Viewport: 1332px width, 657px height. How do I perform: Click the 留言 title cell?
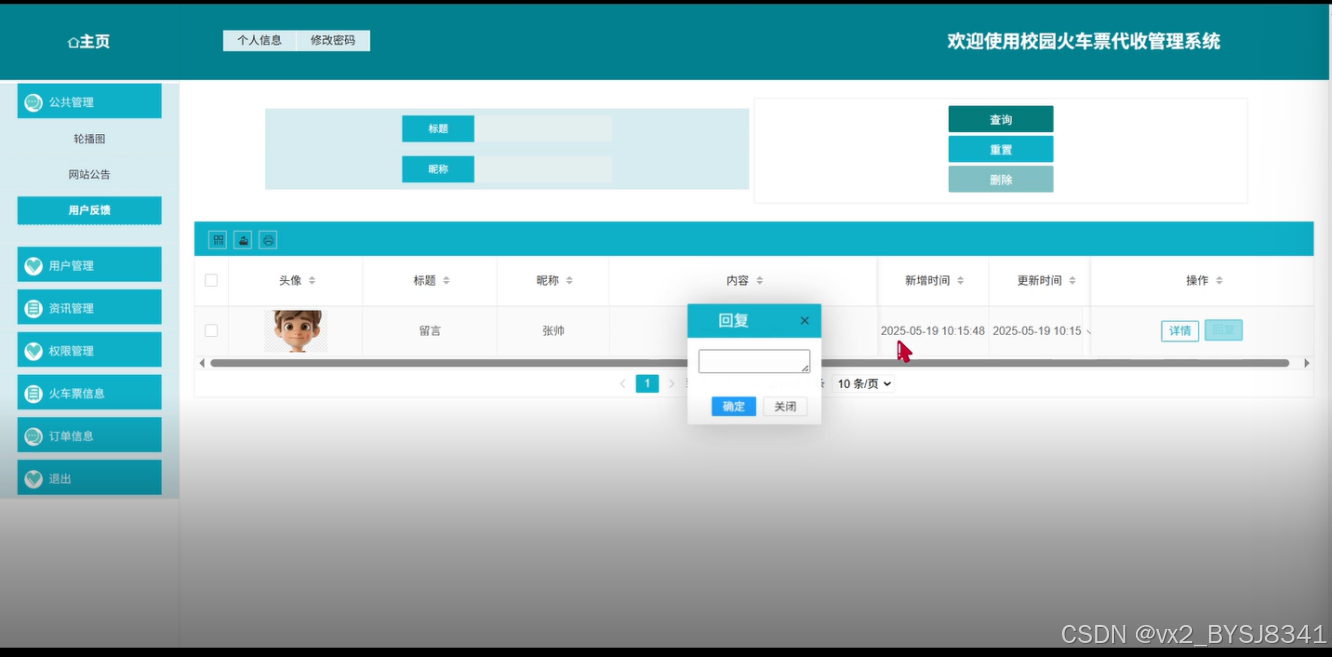pos(430,330)
